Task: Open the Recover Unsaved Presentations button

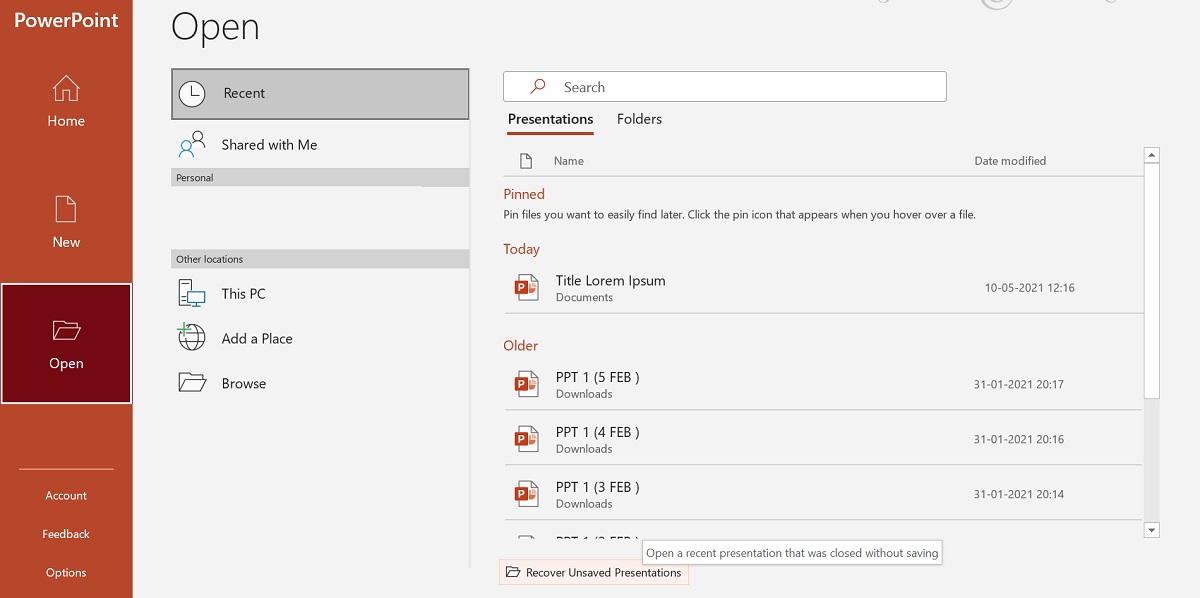Action: 594,572
